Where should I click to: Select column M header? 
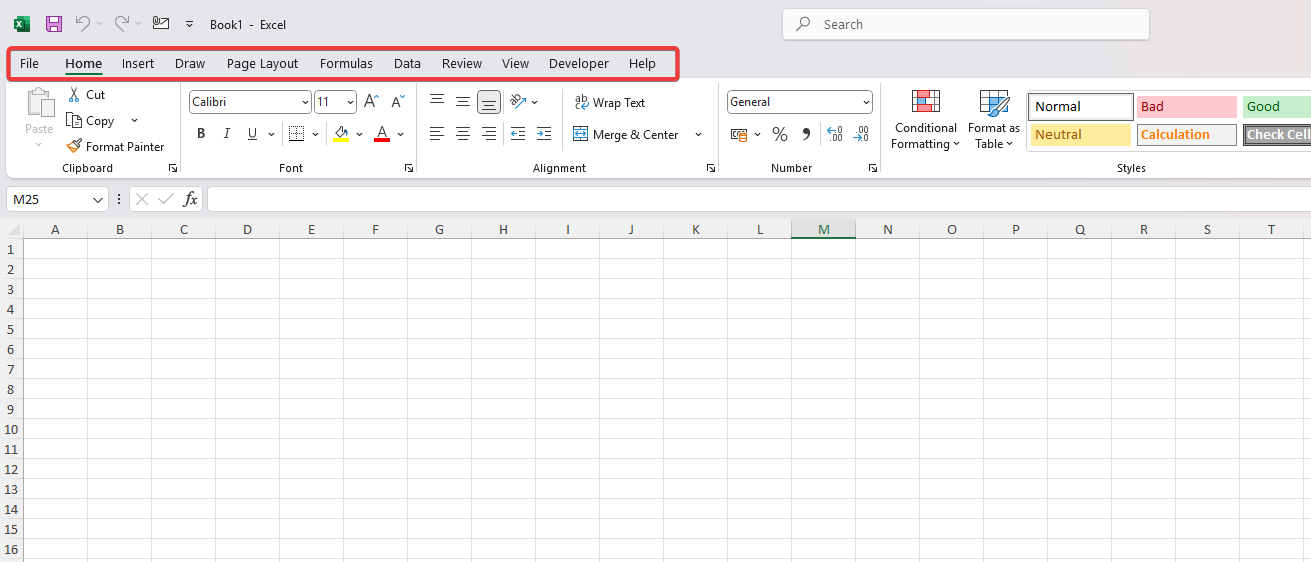[x=824, y=230]
